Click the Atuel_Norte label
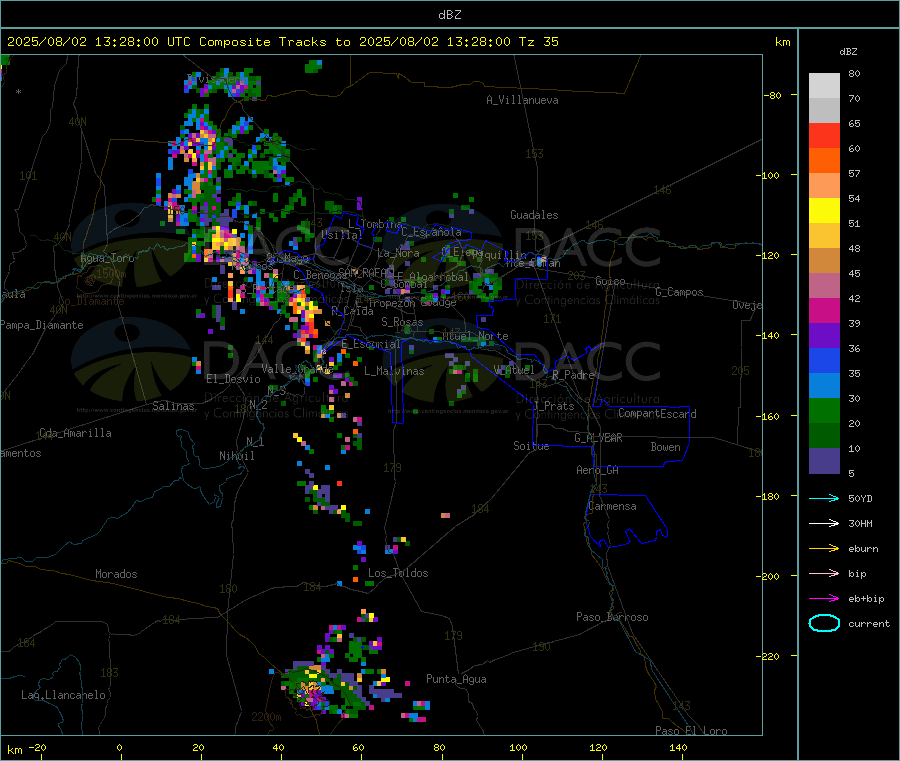Screen dimensions: 900x761 [x=475, y=336]
